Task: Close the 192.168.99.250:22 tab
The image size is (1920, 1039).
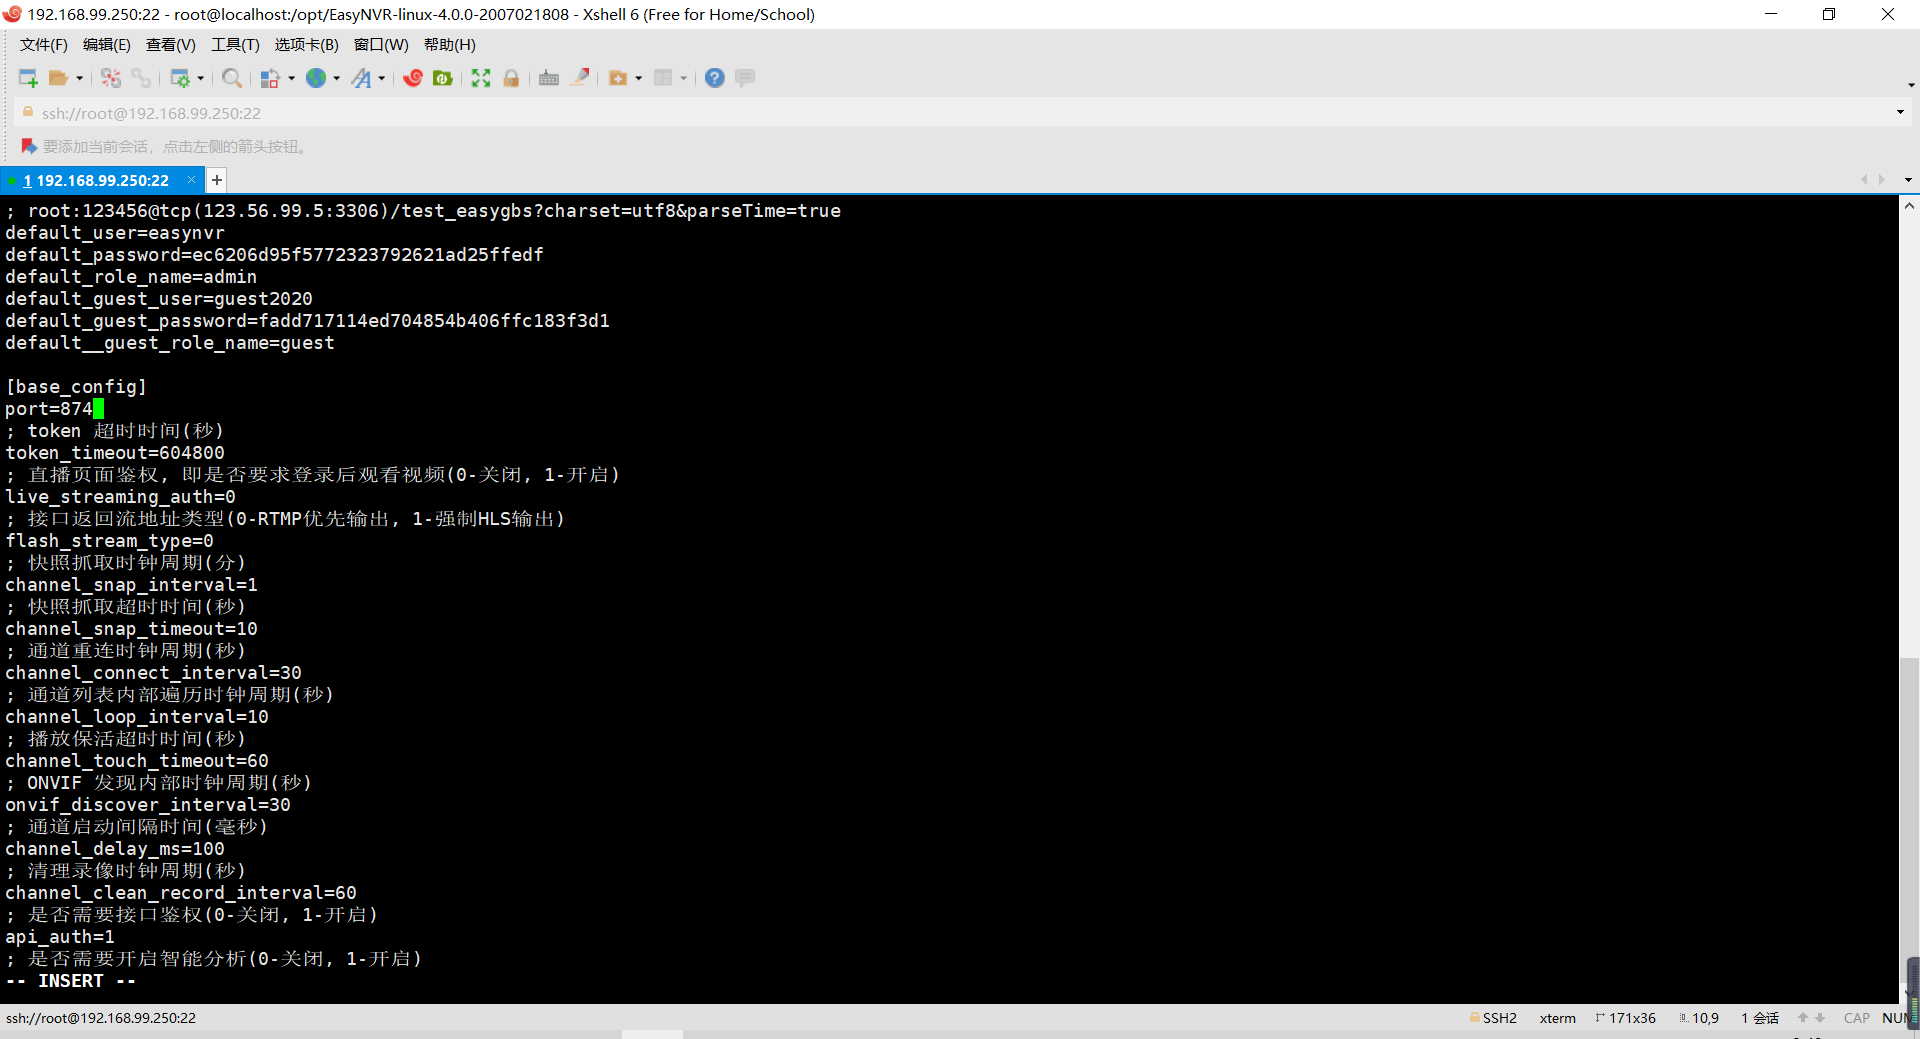Action: [x=191, y=180]
